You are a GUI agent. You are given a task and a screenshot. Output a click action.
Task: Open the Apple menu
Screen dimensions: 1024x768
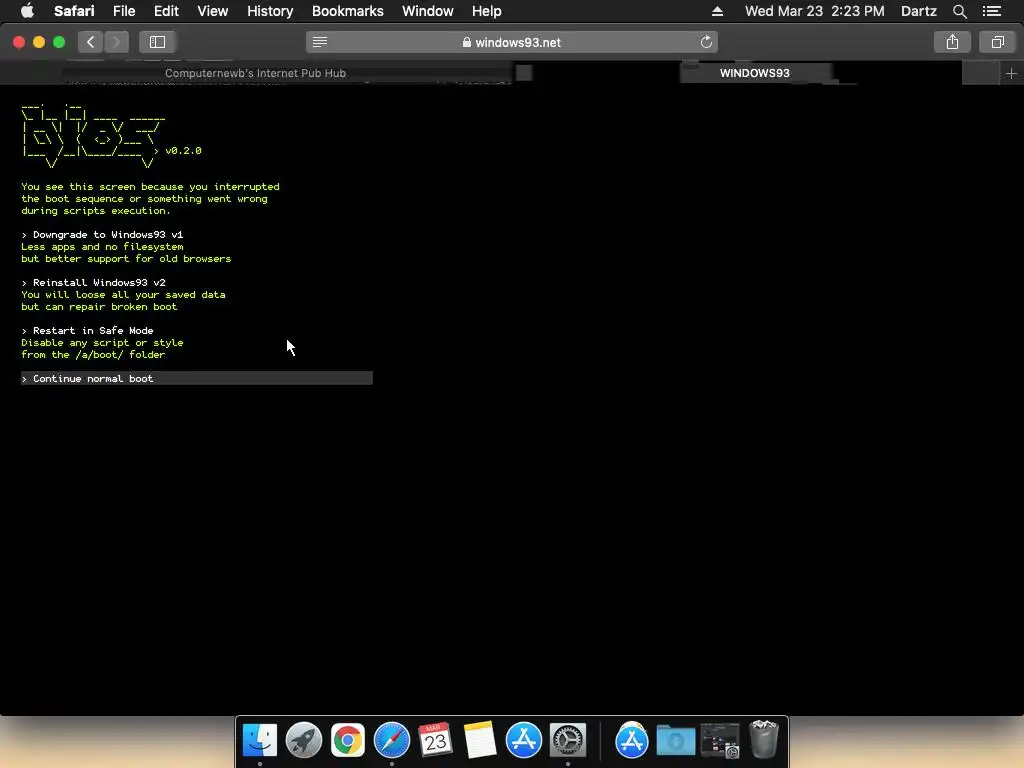pyautogui.click(x=27, y=11)
